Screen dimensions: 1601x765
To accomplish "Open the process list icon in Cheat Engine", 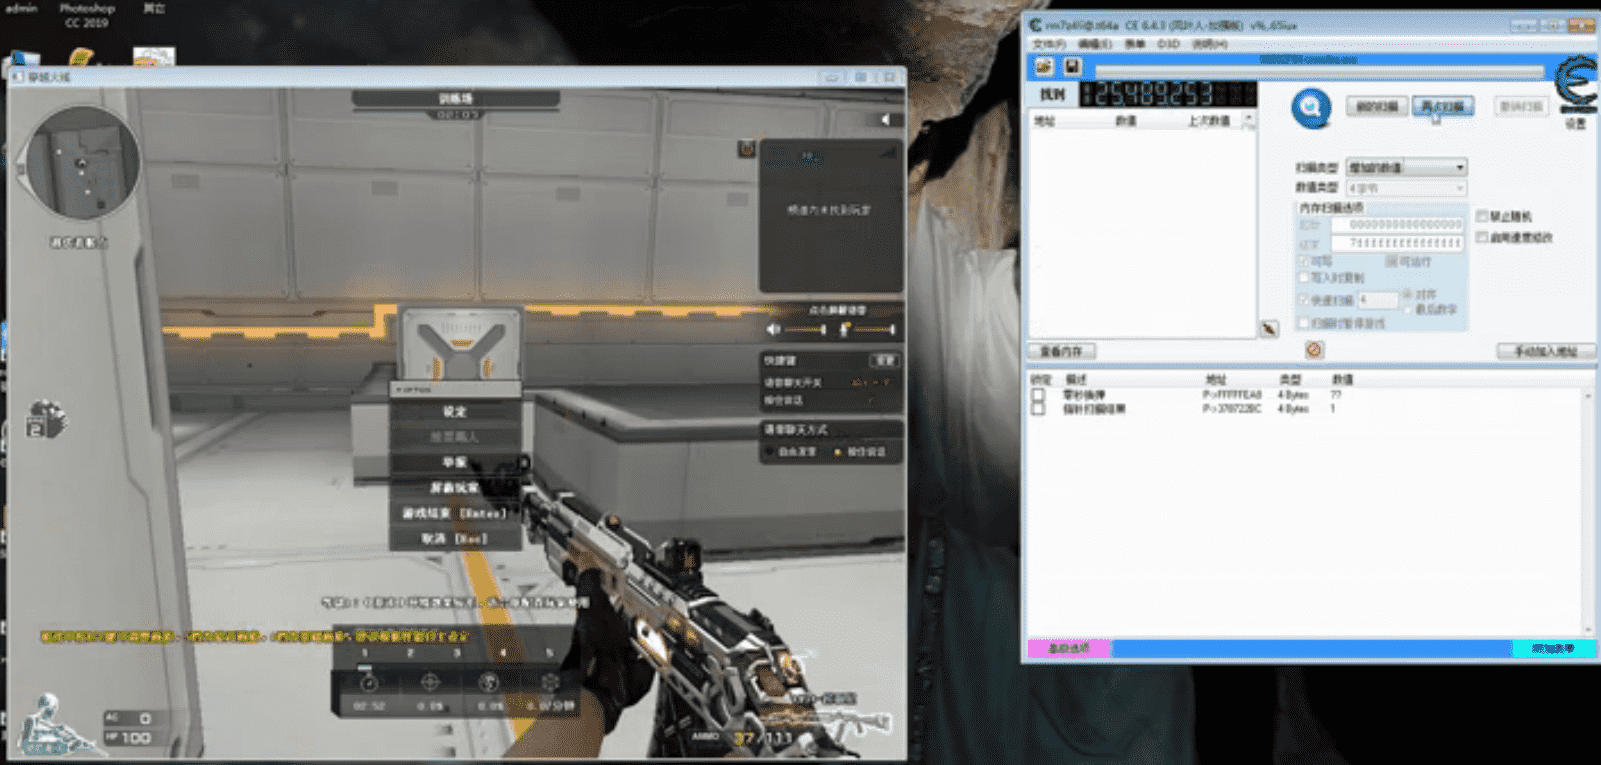I will [1044, 66].
